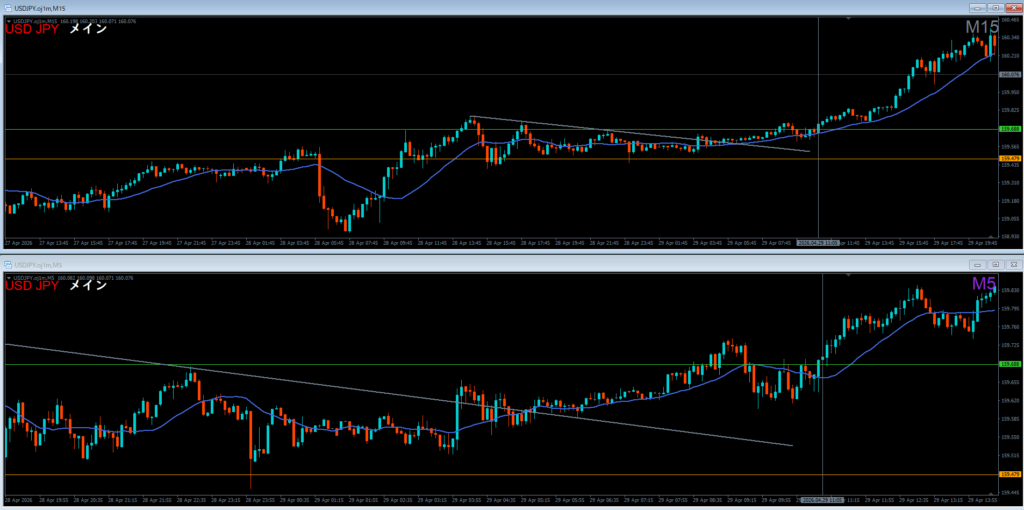Click the purple M5 timeframe label
Image resolution: width=1024 pixels, height=510 pixels.
(x=984, y=283)
